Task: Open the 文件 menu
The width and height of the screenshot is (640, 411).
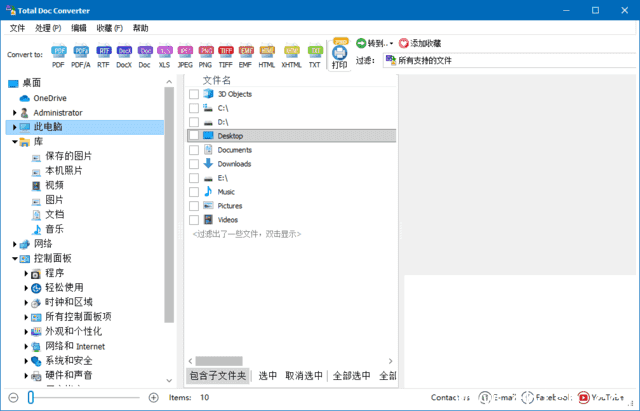Action: pos(18,28)
